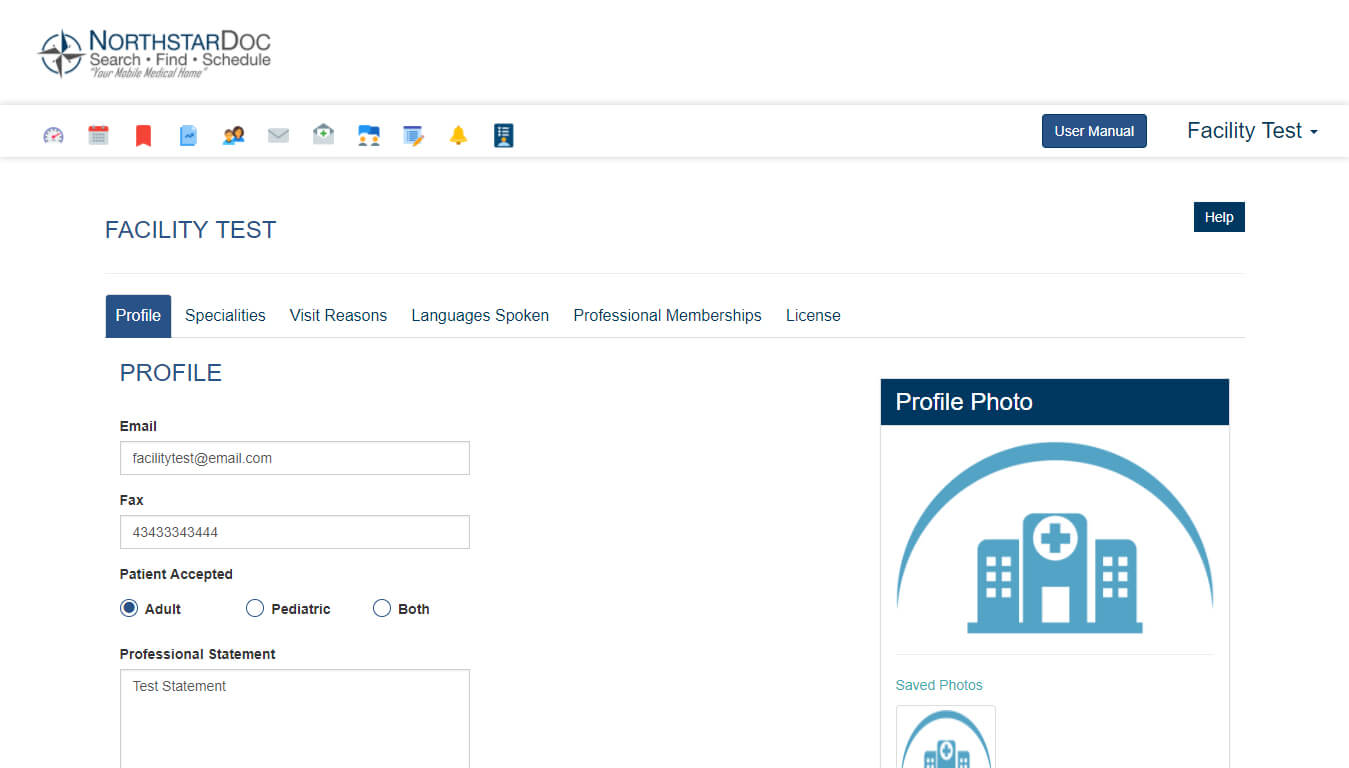Open the two people patients icon

[x=233, y=135]
